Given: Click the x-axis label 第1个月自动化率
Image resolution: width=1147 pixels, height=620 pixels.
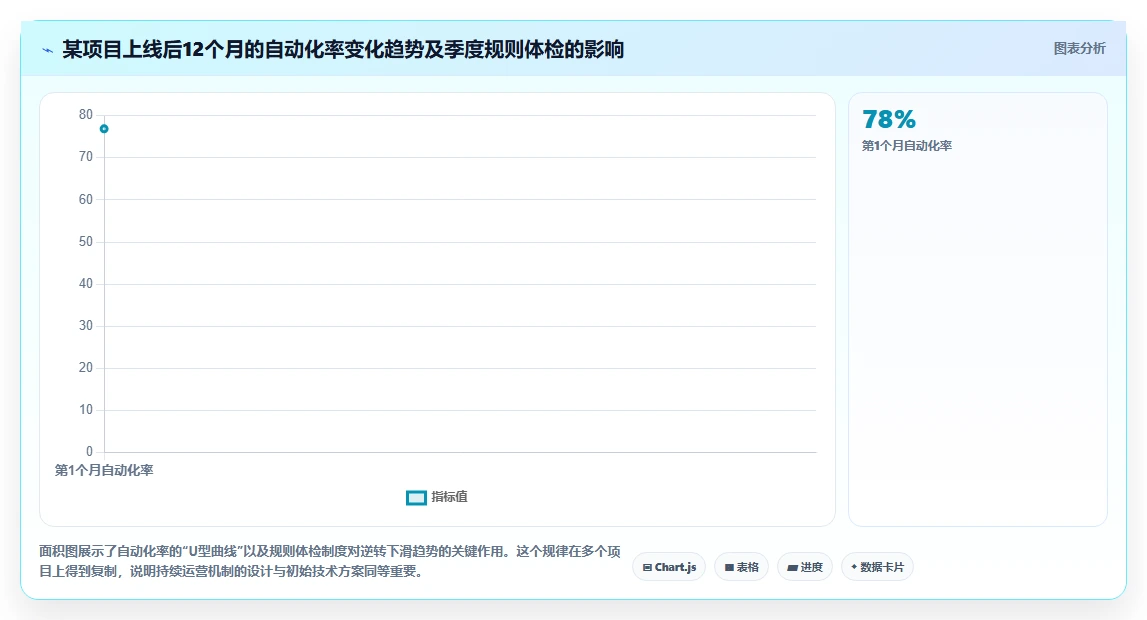Looking at the screenshot, I should click(104, 470).
